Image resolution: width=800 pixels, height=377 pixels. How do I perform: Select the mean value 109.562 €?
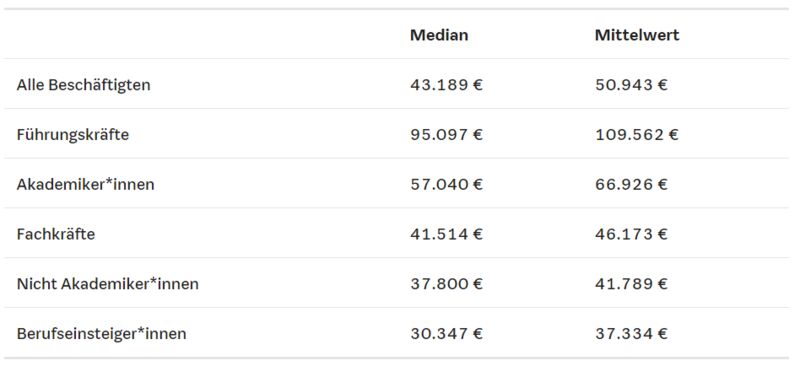tap(637, 135)
